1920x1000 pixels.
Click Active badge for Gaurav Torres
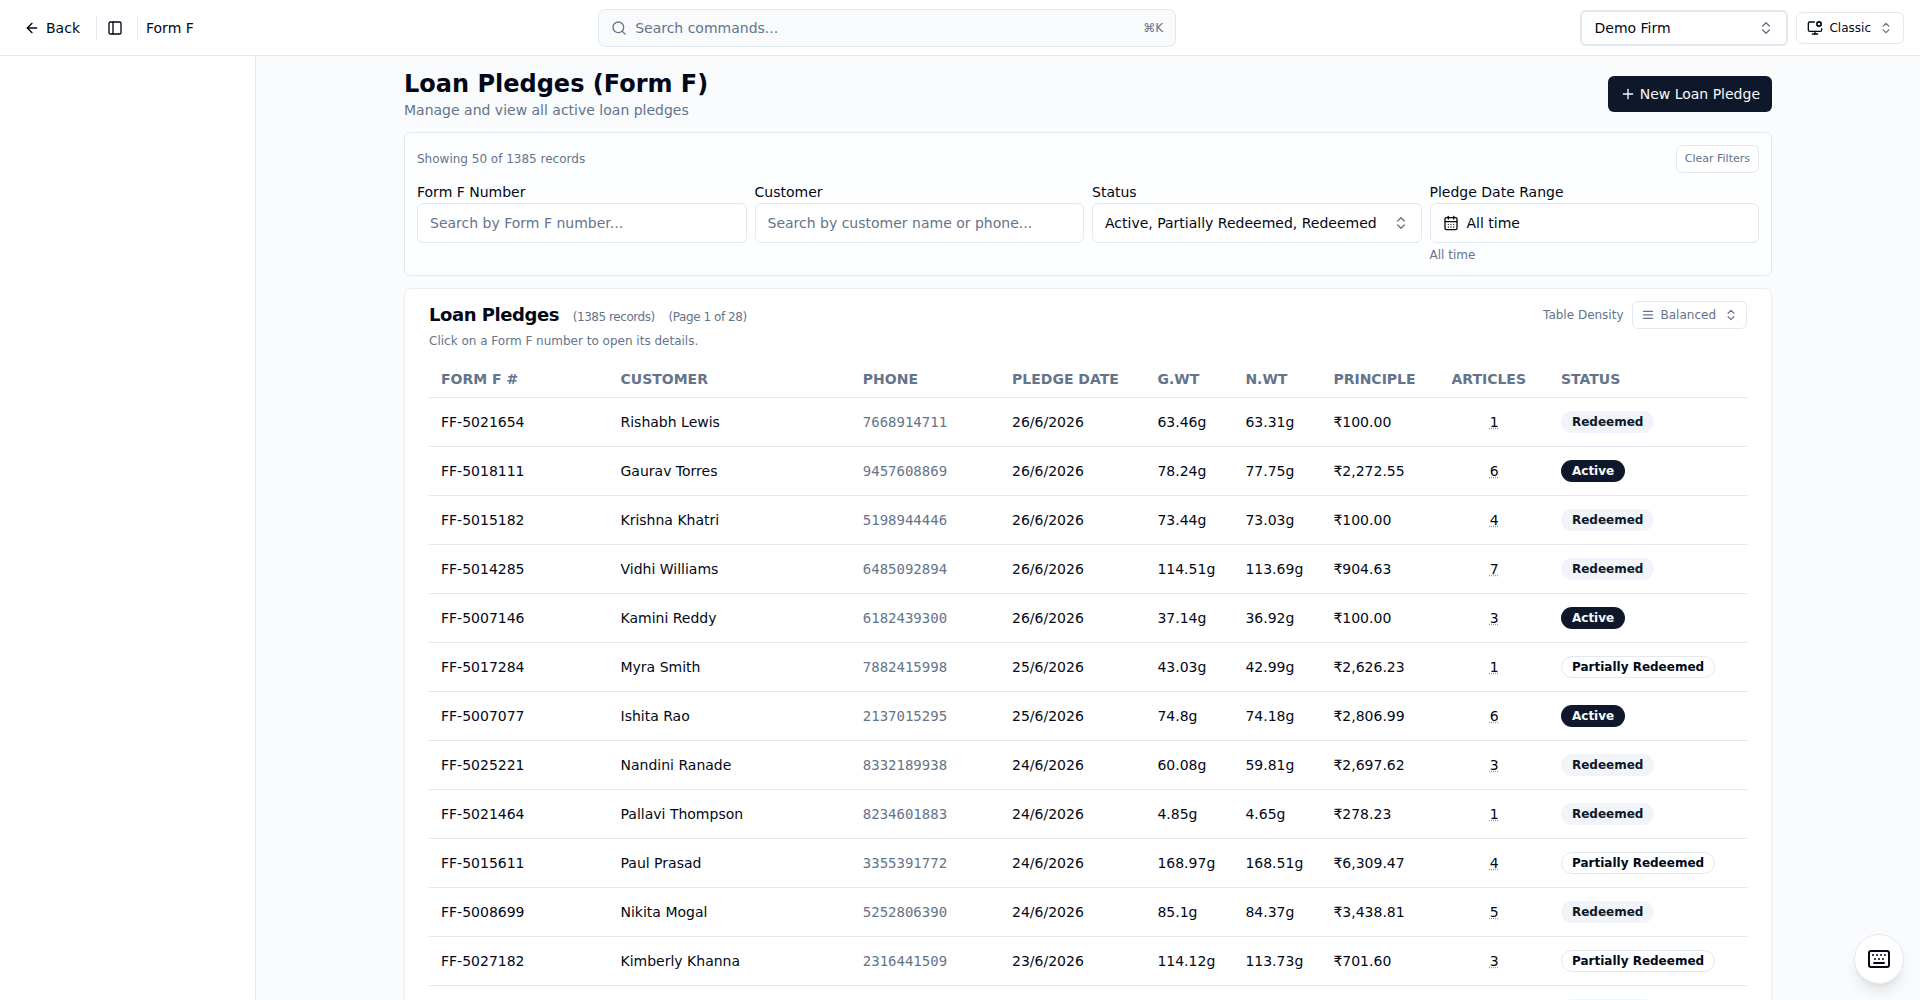pos(1592,471)
